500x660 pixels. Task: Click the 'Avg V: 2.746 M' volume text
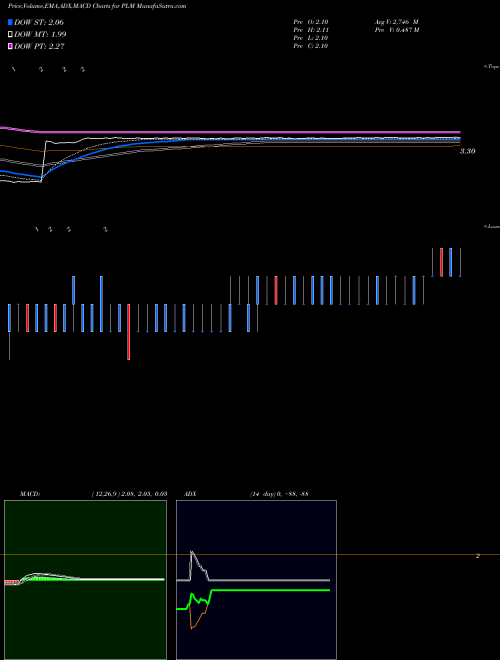pos(396,22)
